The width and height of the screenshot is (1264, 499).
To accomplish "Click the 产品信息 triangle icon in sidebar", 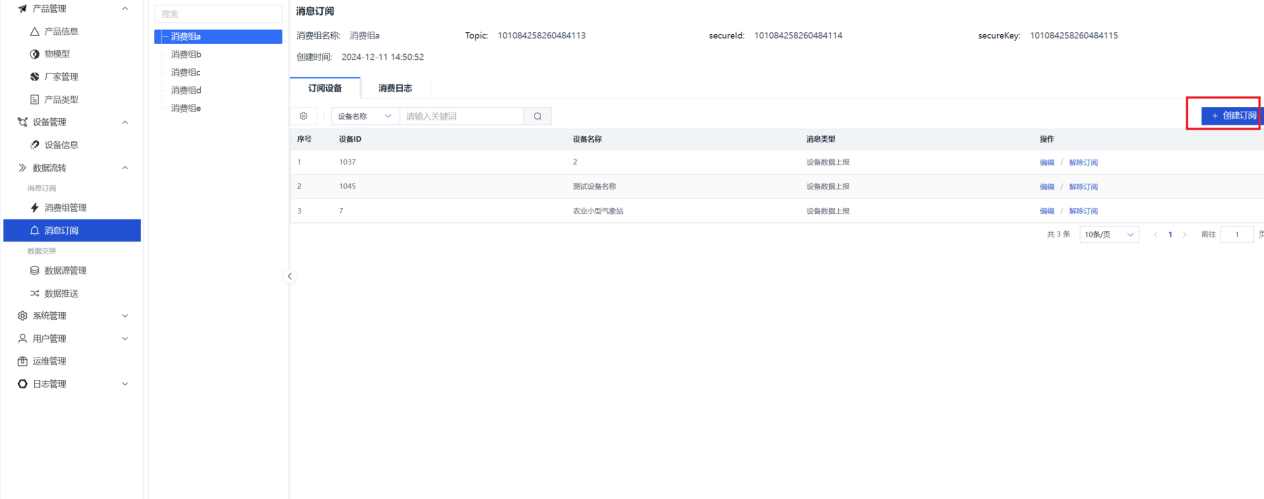I will point(35,32).
